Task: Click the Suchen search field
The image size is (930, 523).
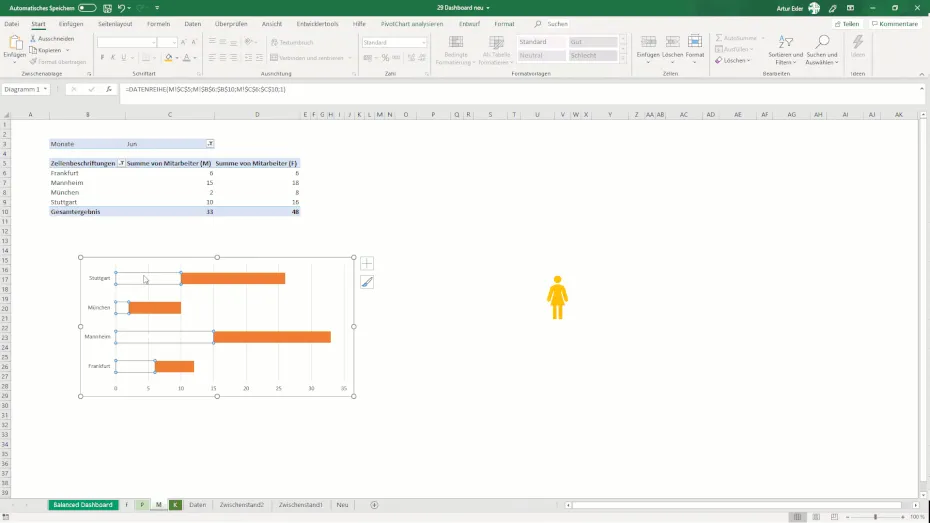Action: click(558, 24)
